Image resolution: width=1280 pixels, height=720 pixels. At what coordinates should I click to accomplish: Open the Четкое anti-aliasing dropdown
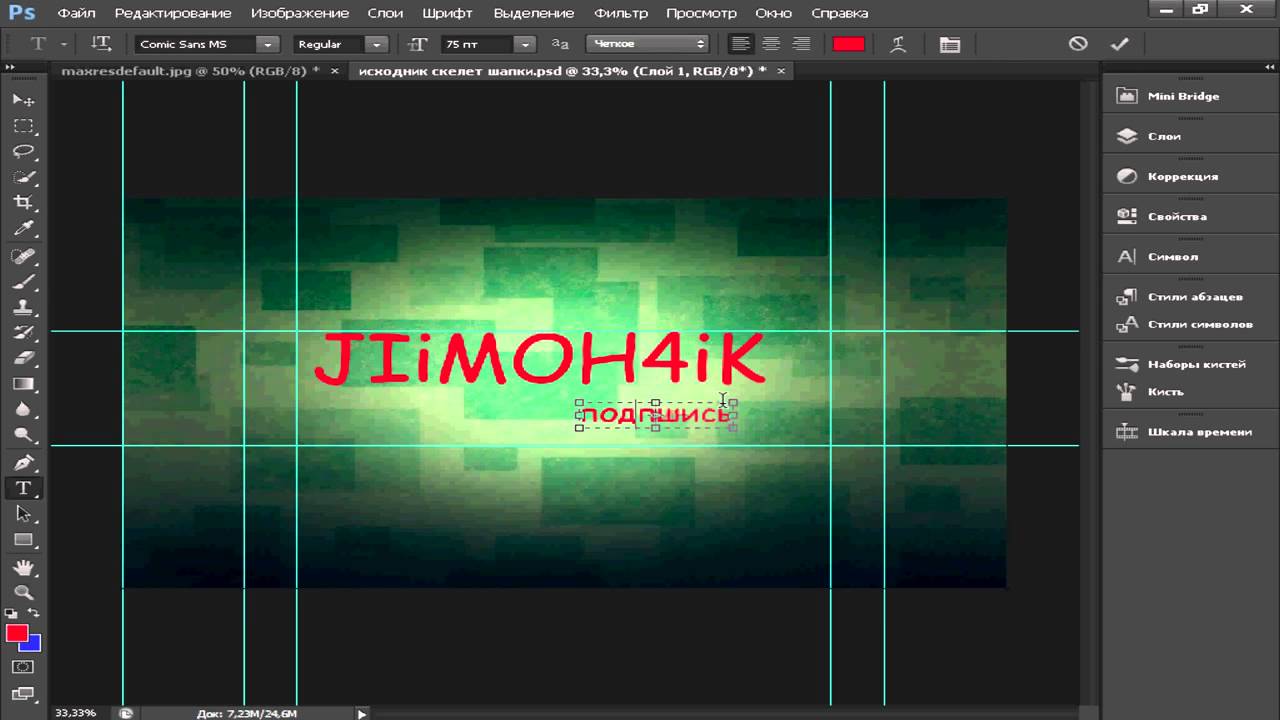pyautogui.click(x=648, y=44)
